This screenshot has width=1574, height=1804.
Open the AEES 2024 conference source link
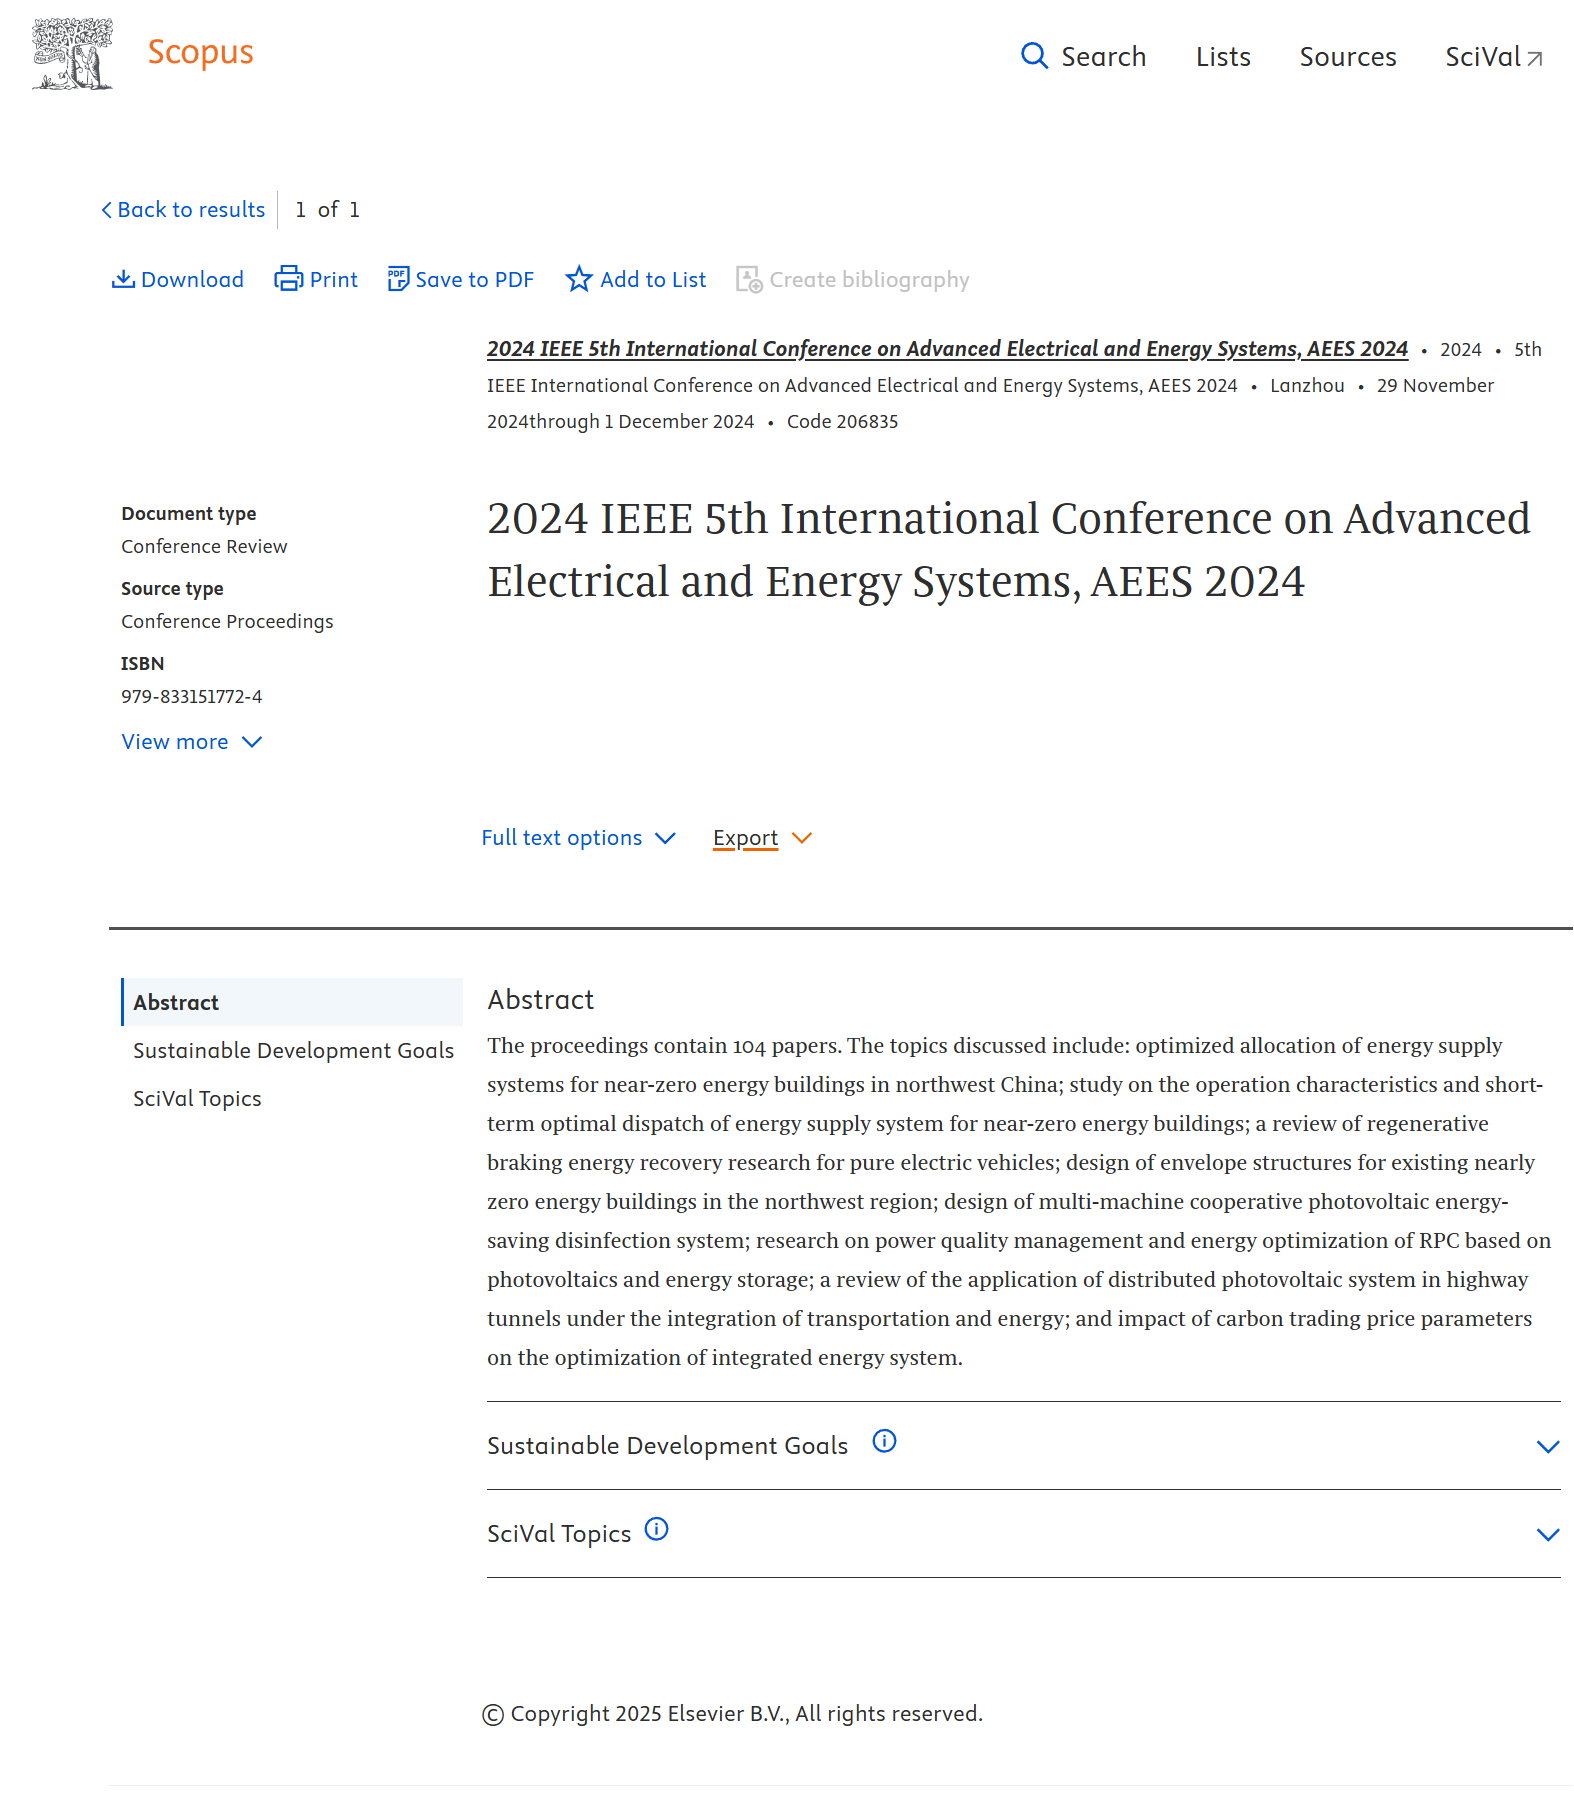coord(946,349)
